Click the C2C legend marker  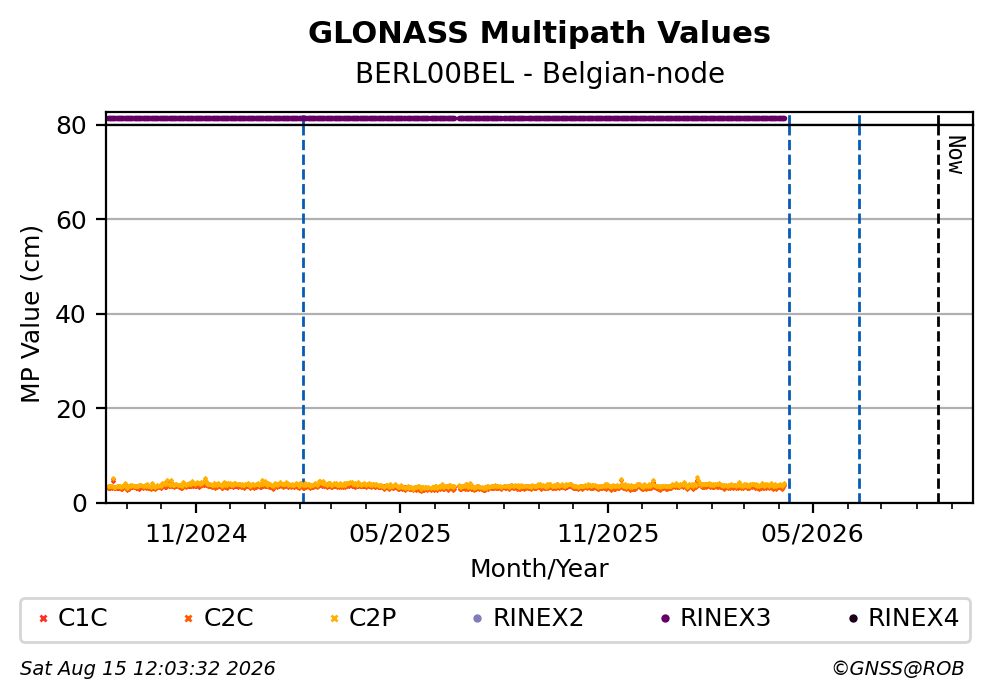click(x=188, y=619)
